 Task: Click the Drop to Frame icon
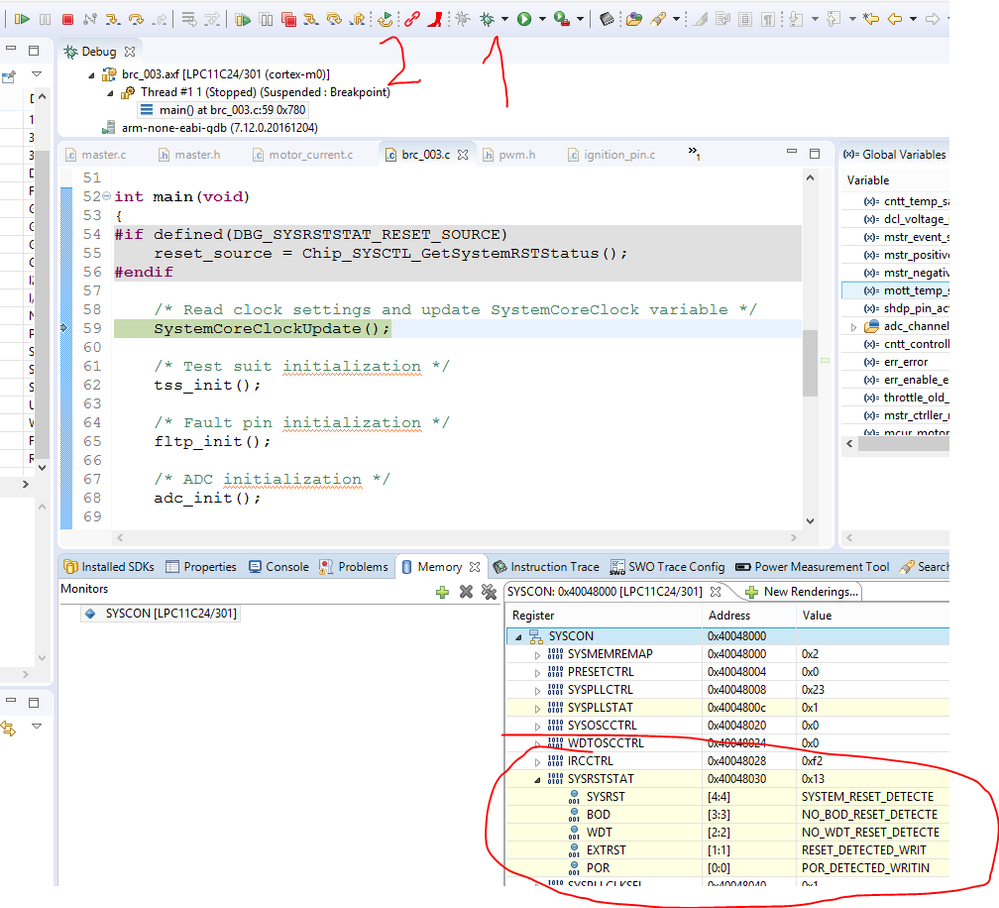pyautogui.click(x=189, y=19)
